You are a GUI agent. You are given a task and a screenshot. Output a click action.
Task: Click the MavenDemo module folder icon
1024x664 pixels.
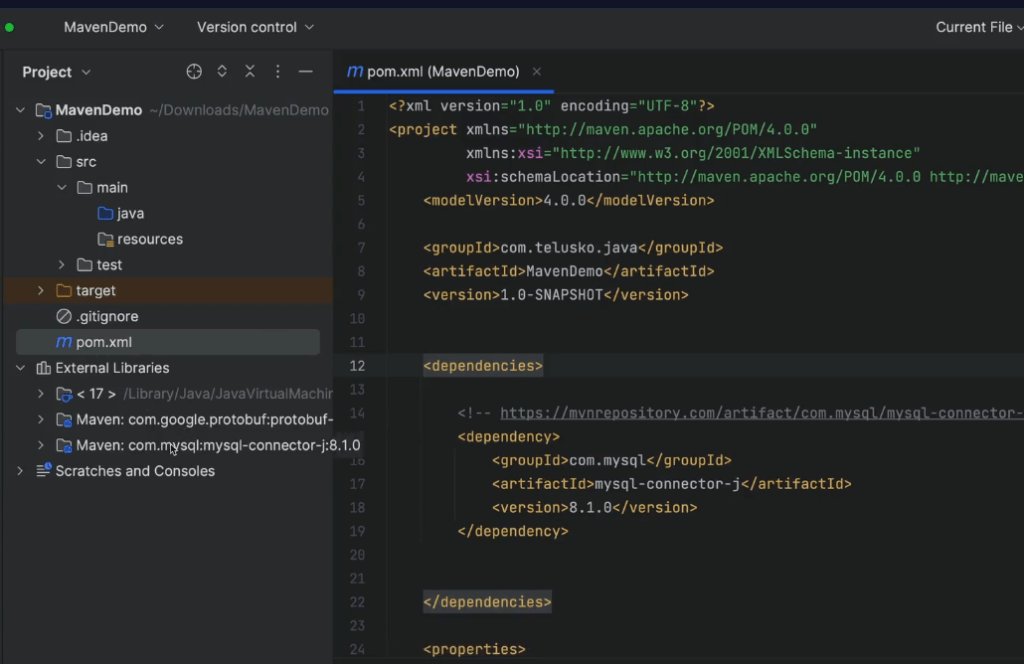click(x=44, y=110)
